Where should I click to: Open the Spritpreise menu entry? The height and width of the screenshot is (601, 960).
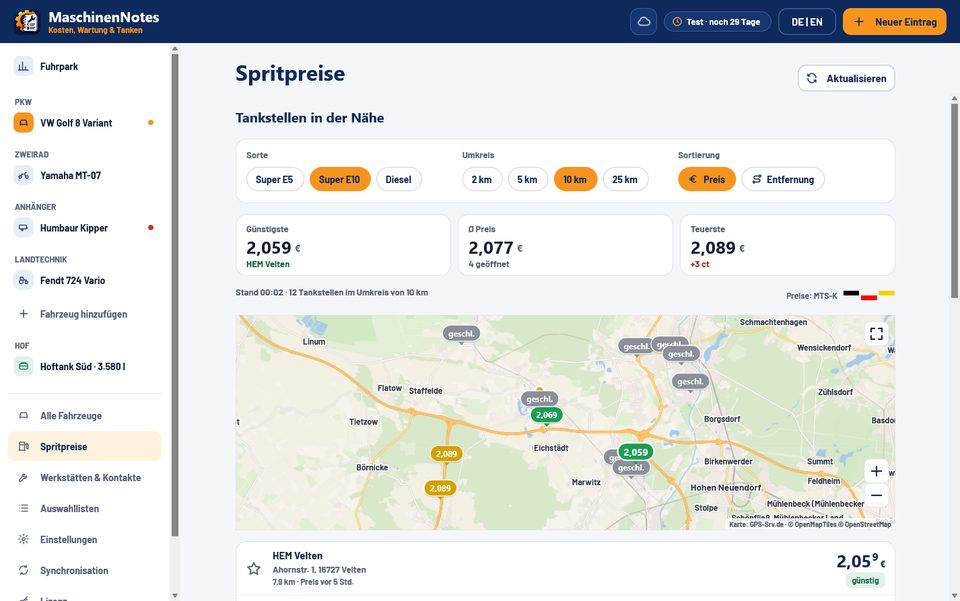click(x=84, y=446)
